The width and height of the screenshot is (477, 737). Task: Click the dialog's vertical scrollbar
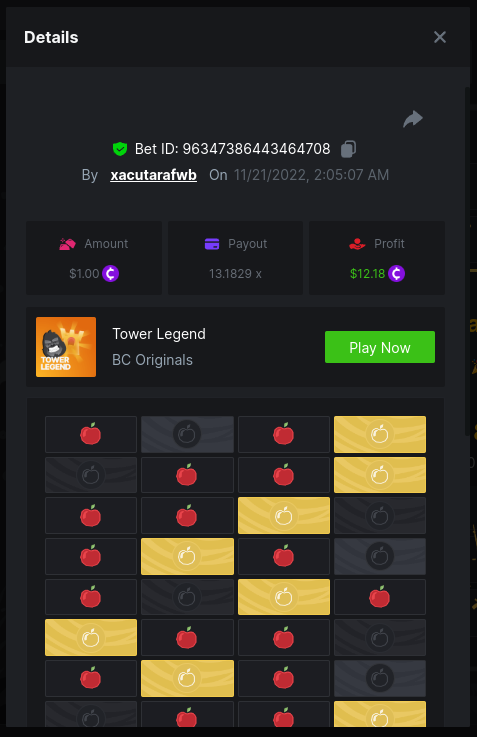click(x=467, y=261)
